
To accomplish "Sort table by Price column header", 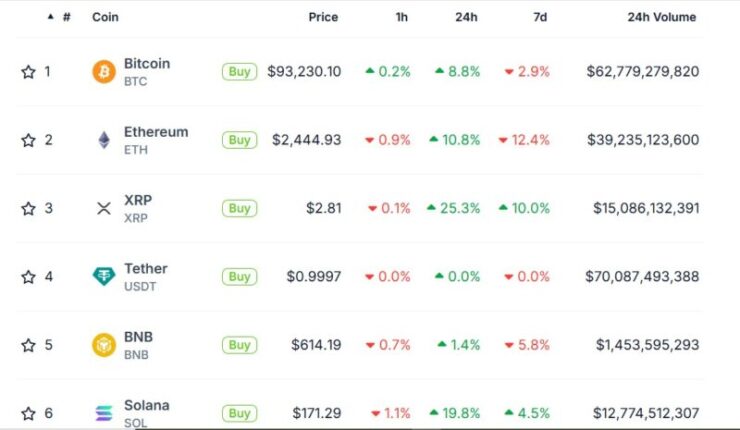I will pyautogui.click(x=323, y=17).
